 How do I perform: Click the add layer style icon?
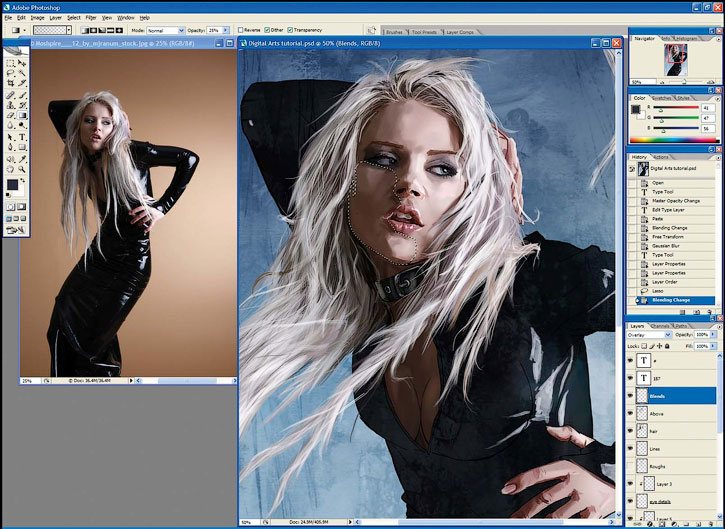(x=650, y=524)
